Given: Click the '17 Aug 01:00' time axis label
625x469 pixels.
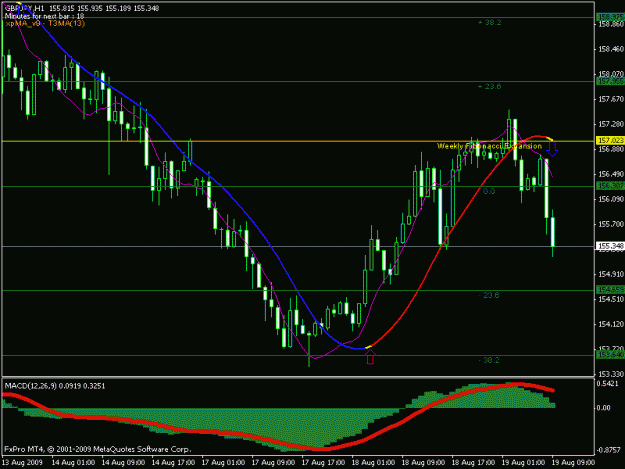Looking at the screenshot, I should (223, 463).
